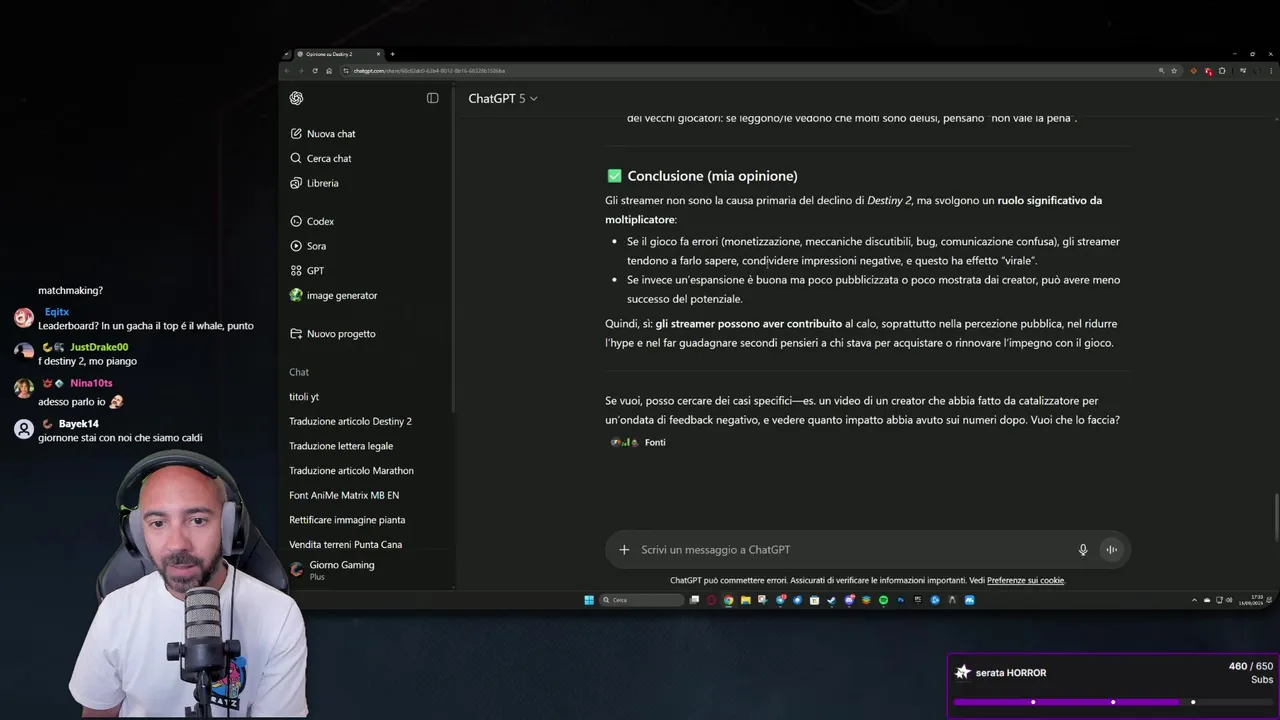Viewport: 1280px width, 720px height.
Task: Show hidden tray icons chevron
Action: (1194, 600)
